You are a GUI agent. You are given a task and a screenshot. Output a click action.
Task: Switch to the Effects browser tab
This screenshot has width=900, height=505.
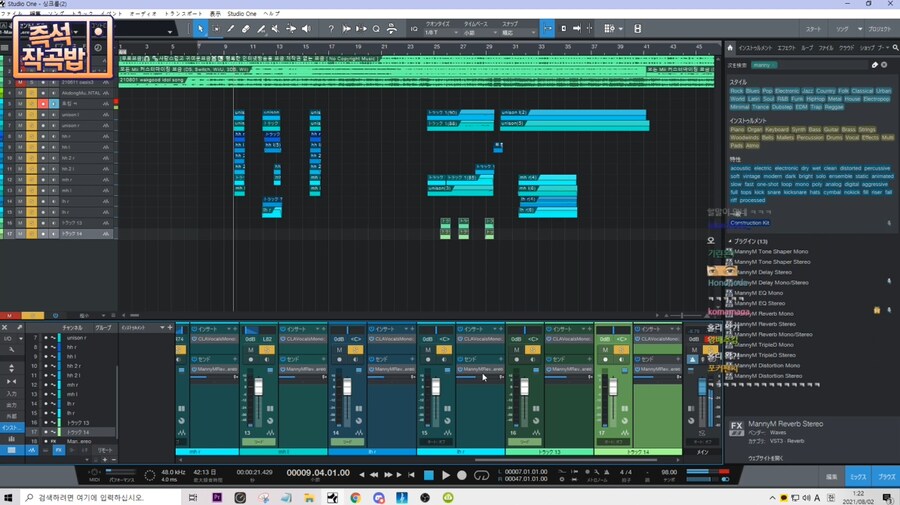[x=786, y=48]
